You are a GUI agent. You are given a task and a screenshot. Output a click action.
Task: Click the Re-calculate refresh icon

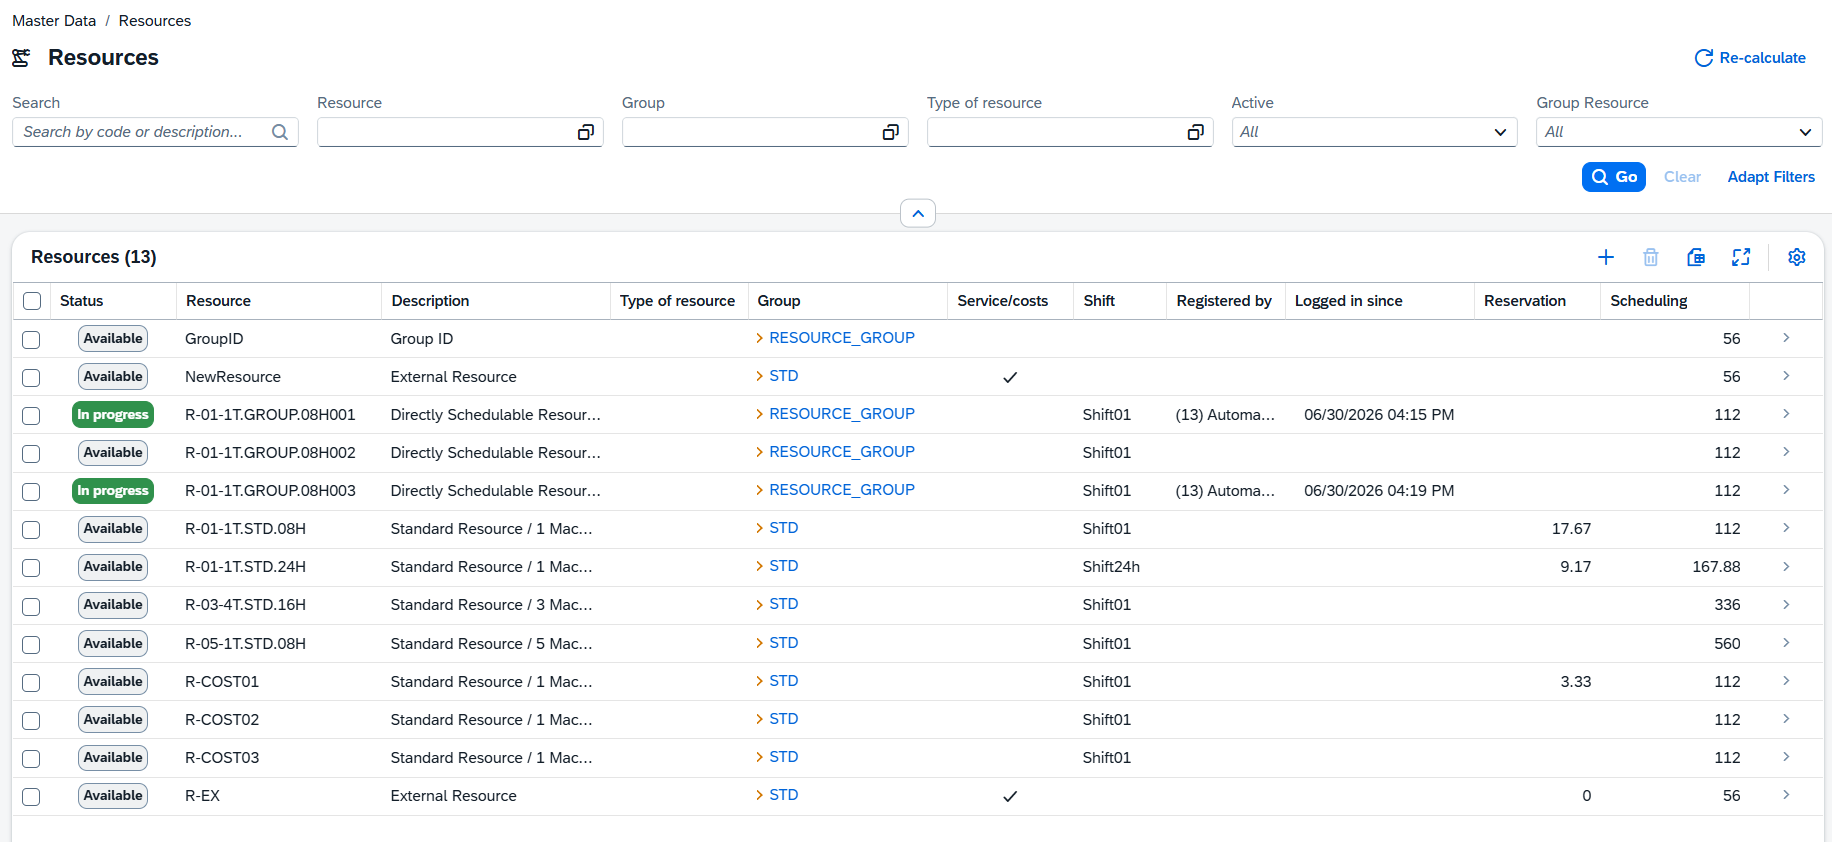[x=1704, y=58]
